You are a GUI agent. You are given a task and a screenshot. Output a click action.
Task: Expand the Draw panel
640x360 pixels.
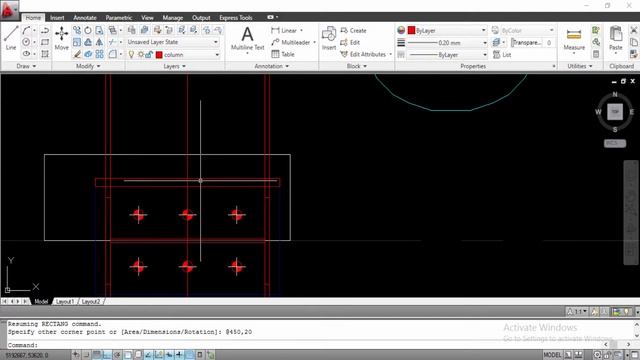26,66
